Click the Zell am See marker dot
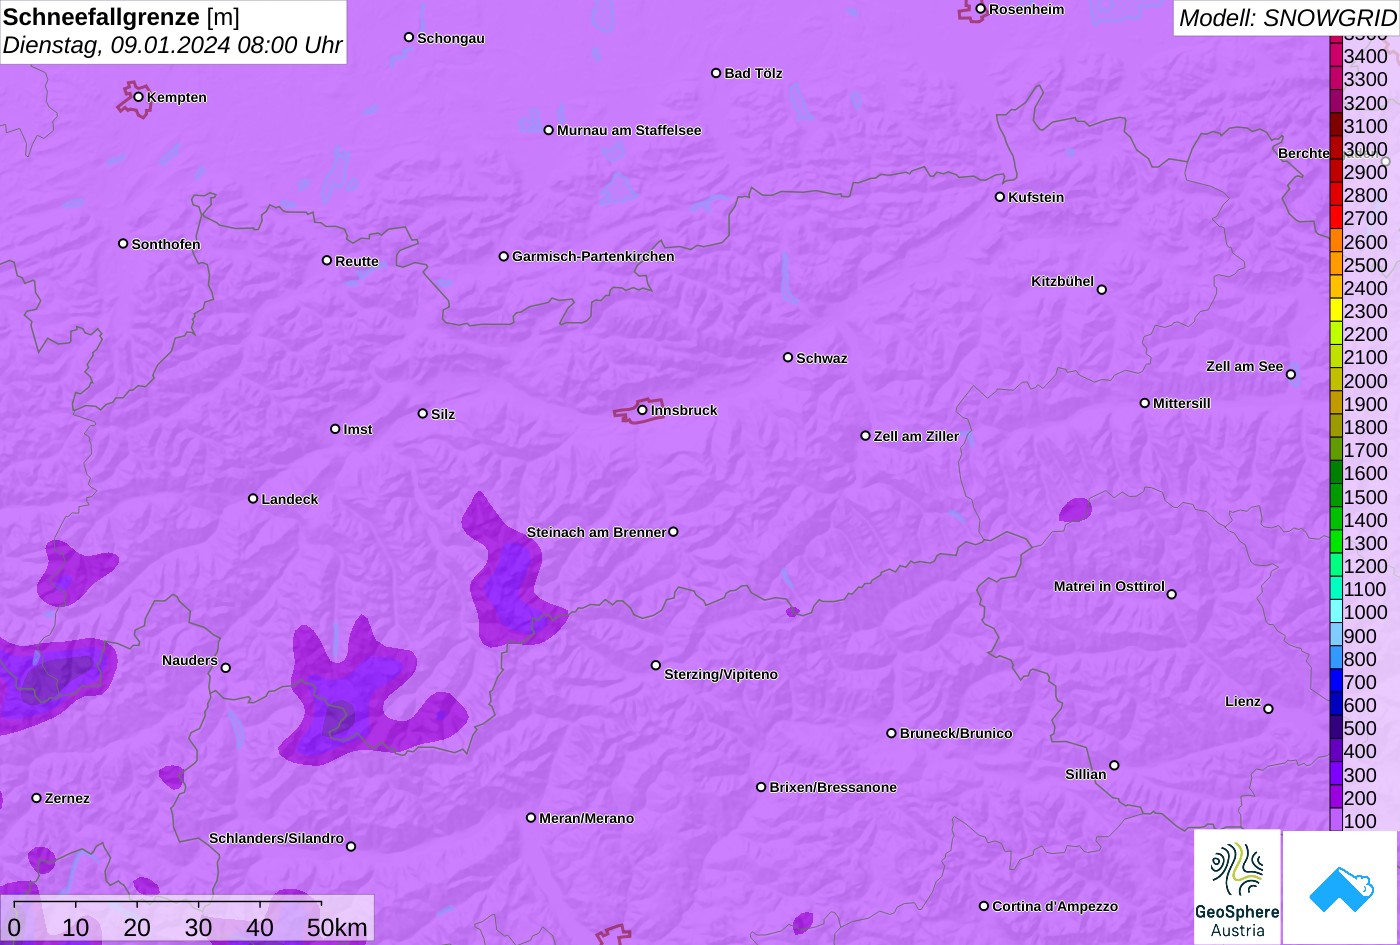The width and height of the screenshot is (1400, 945). point(1291,375)
